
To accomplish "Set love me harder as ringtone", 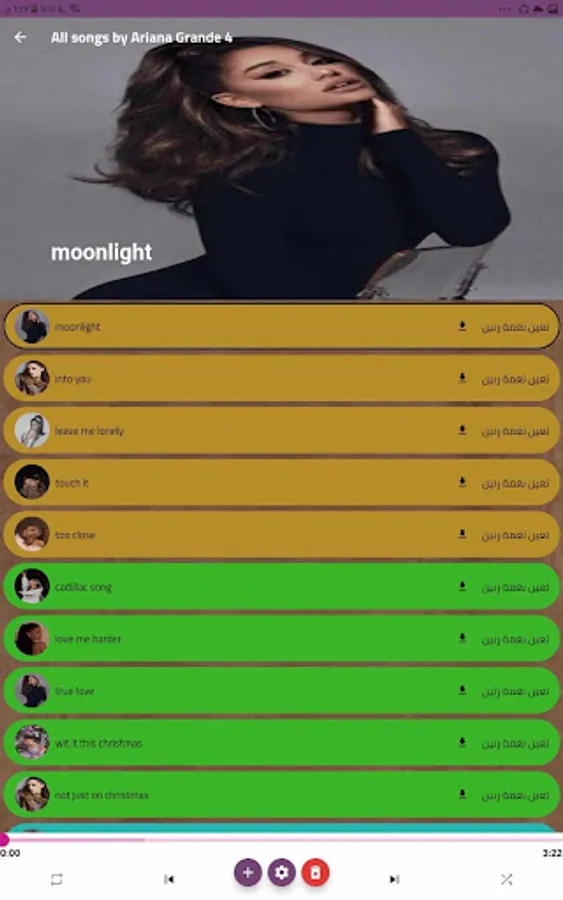I will 515,639.
